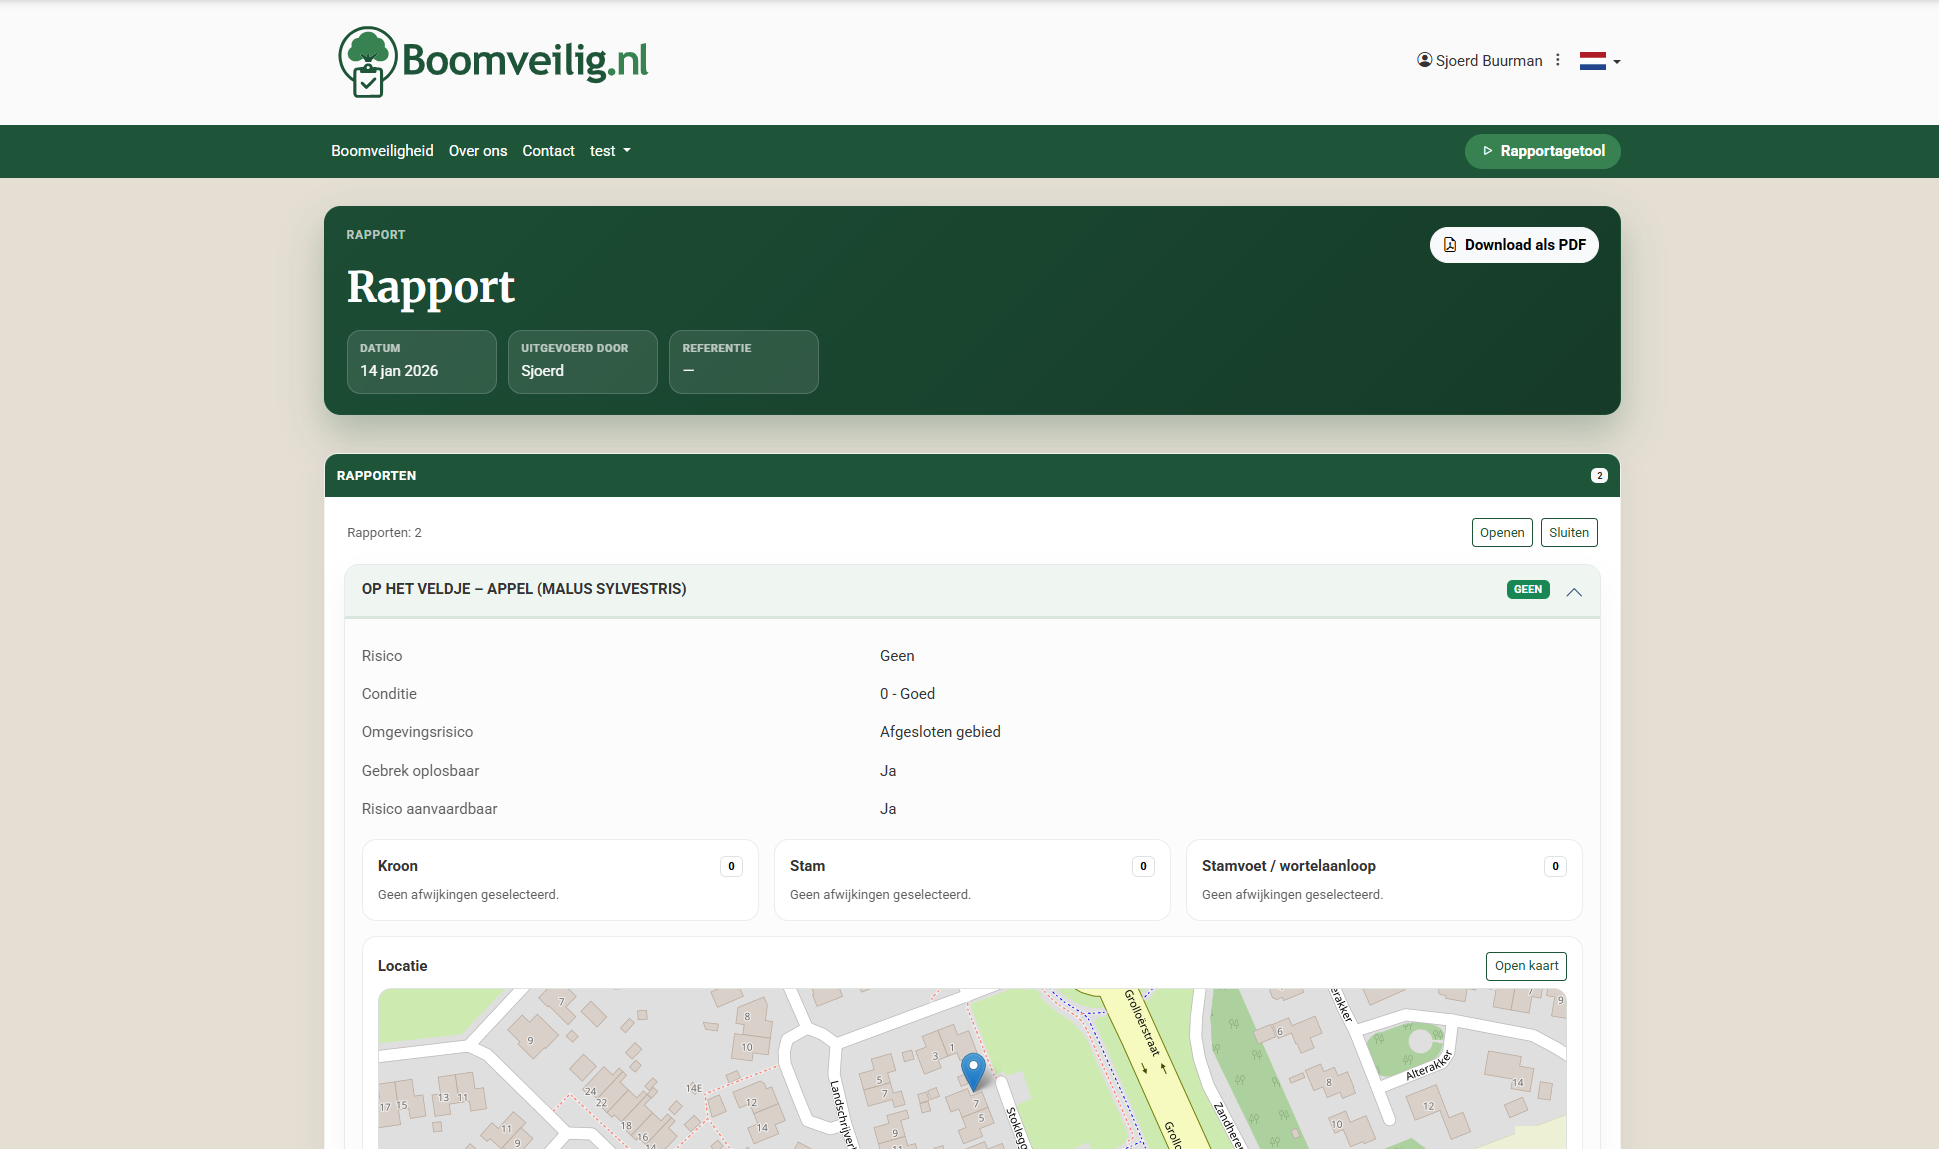Click the Open kaart button

point(1525,966)
